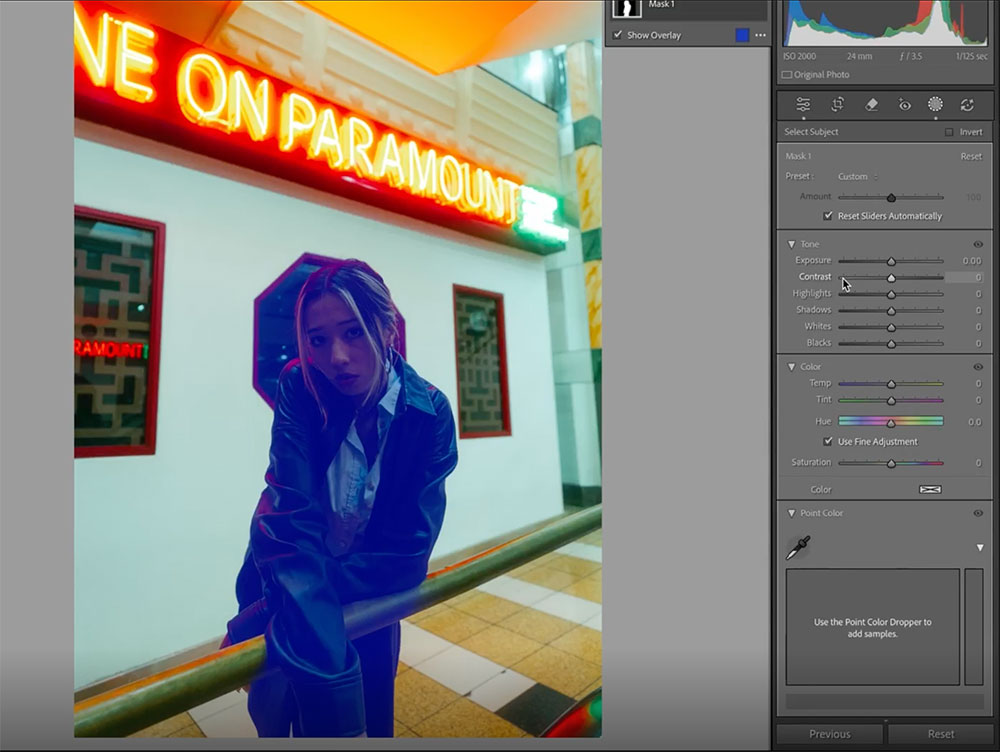Toggle Tone section visibility eye
This screenshot has width=1000, height=752.
point(978,244)
